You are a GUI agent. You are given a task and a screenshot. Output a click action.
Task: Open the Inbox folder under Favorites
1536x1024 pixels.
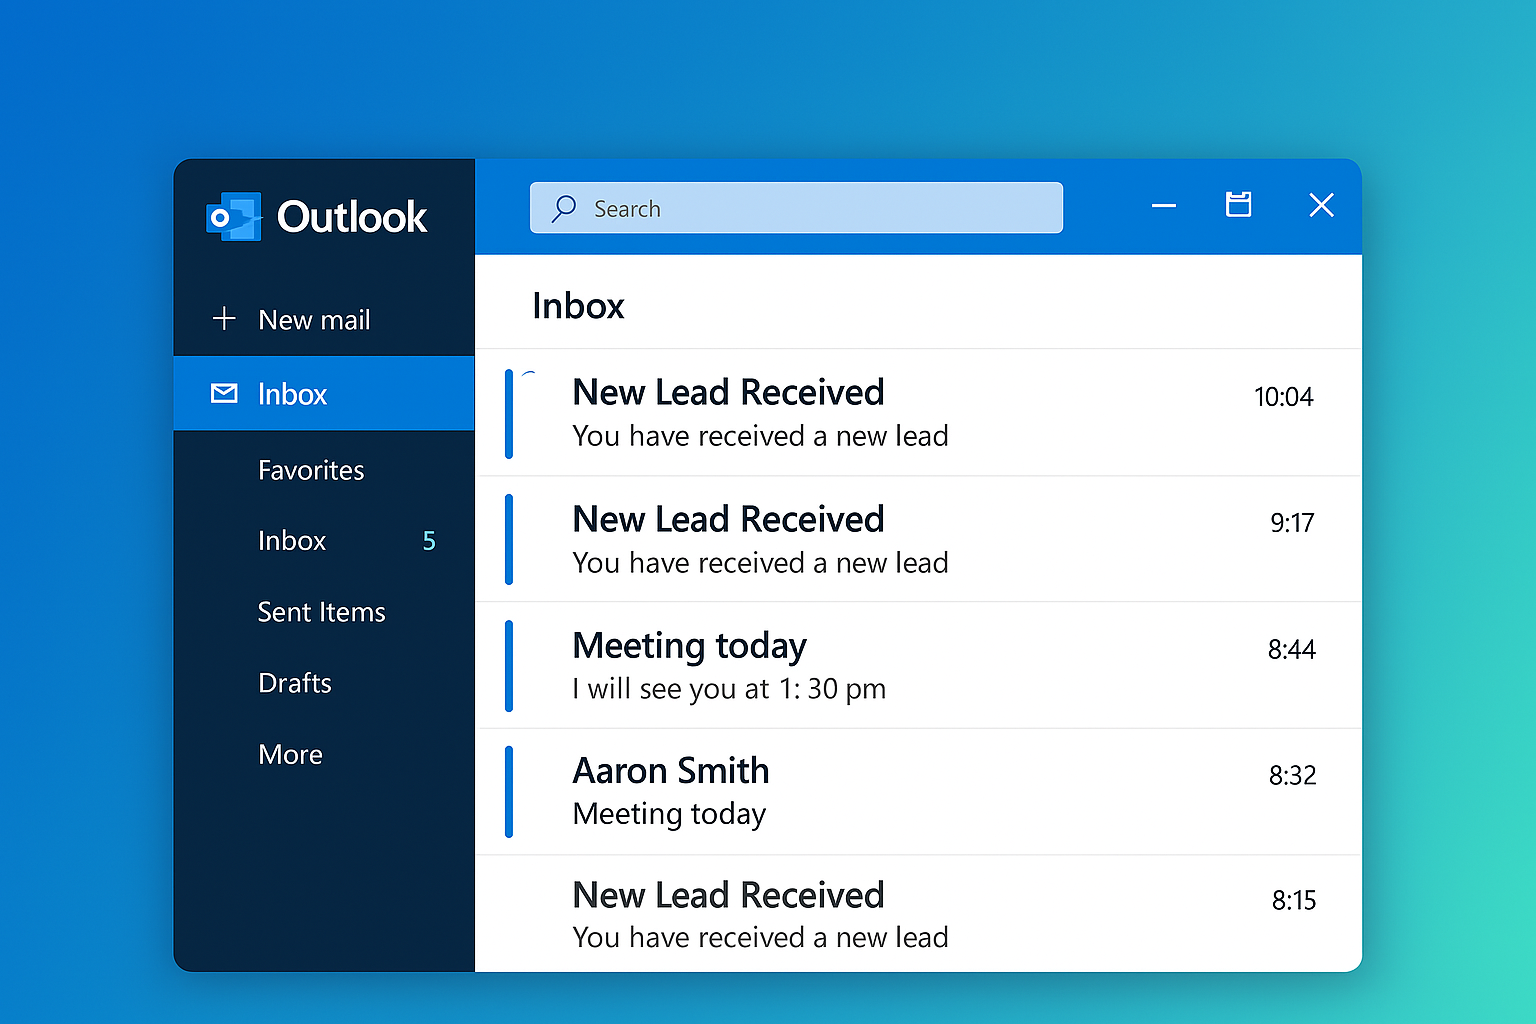292,541
